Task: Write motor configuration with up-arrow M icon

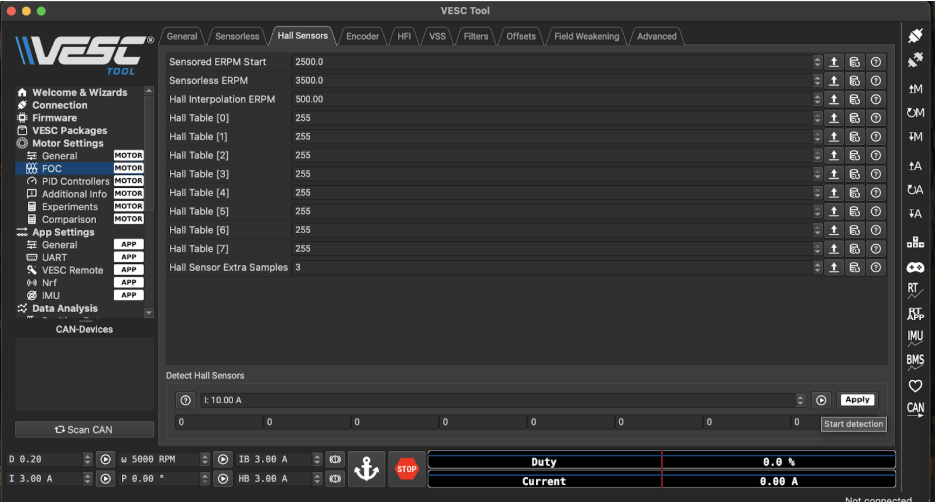Action: (915, 89)
